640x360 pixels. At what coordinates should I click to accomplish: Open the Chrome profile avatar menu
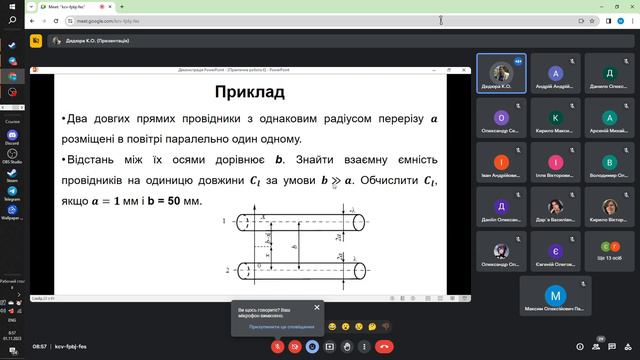(x=621, y=21)
